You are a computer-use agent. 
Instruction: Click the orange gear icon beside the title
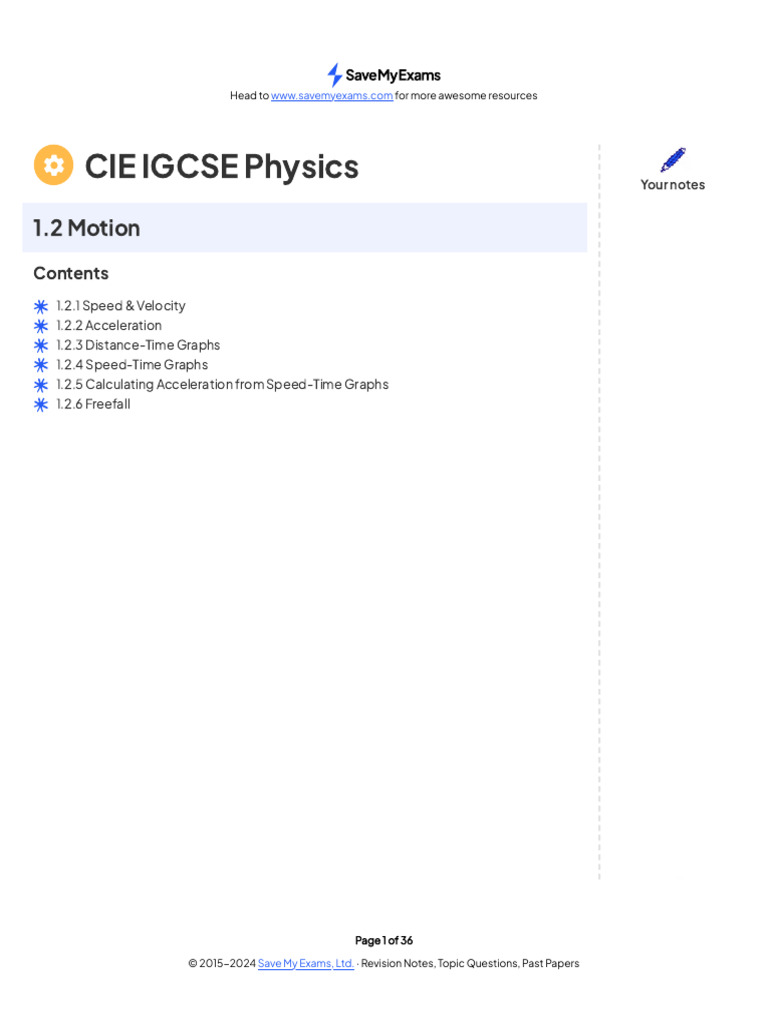[54, 165]
